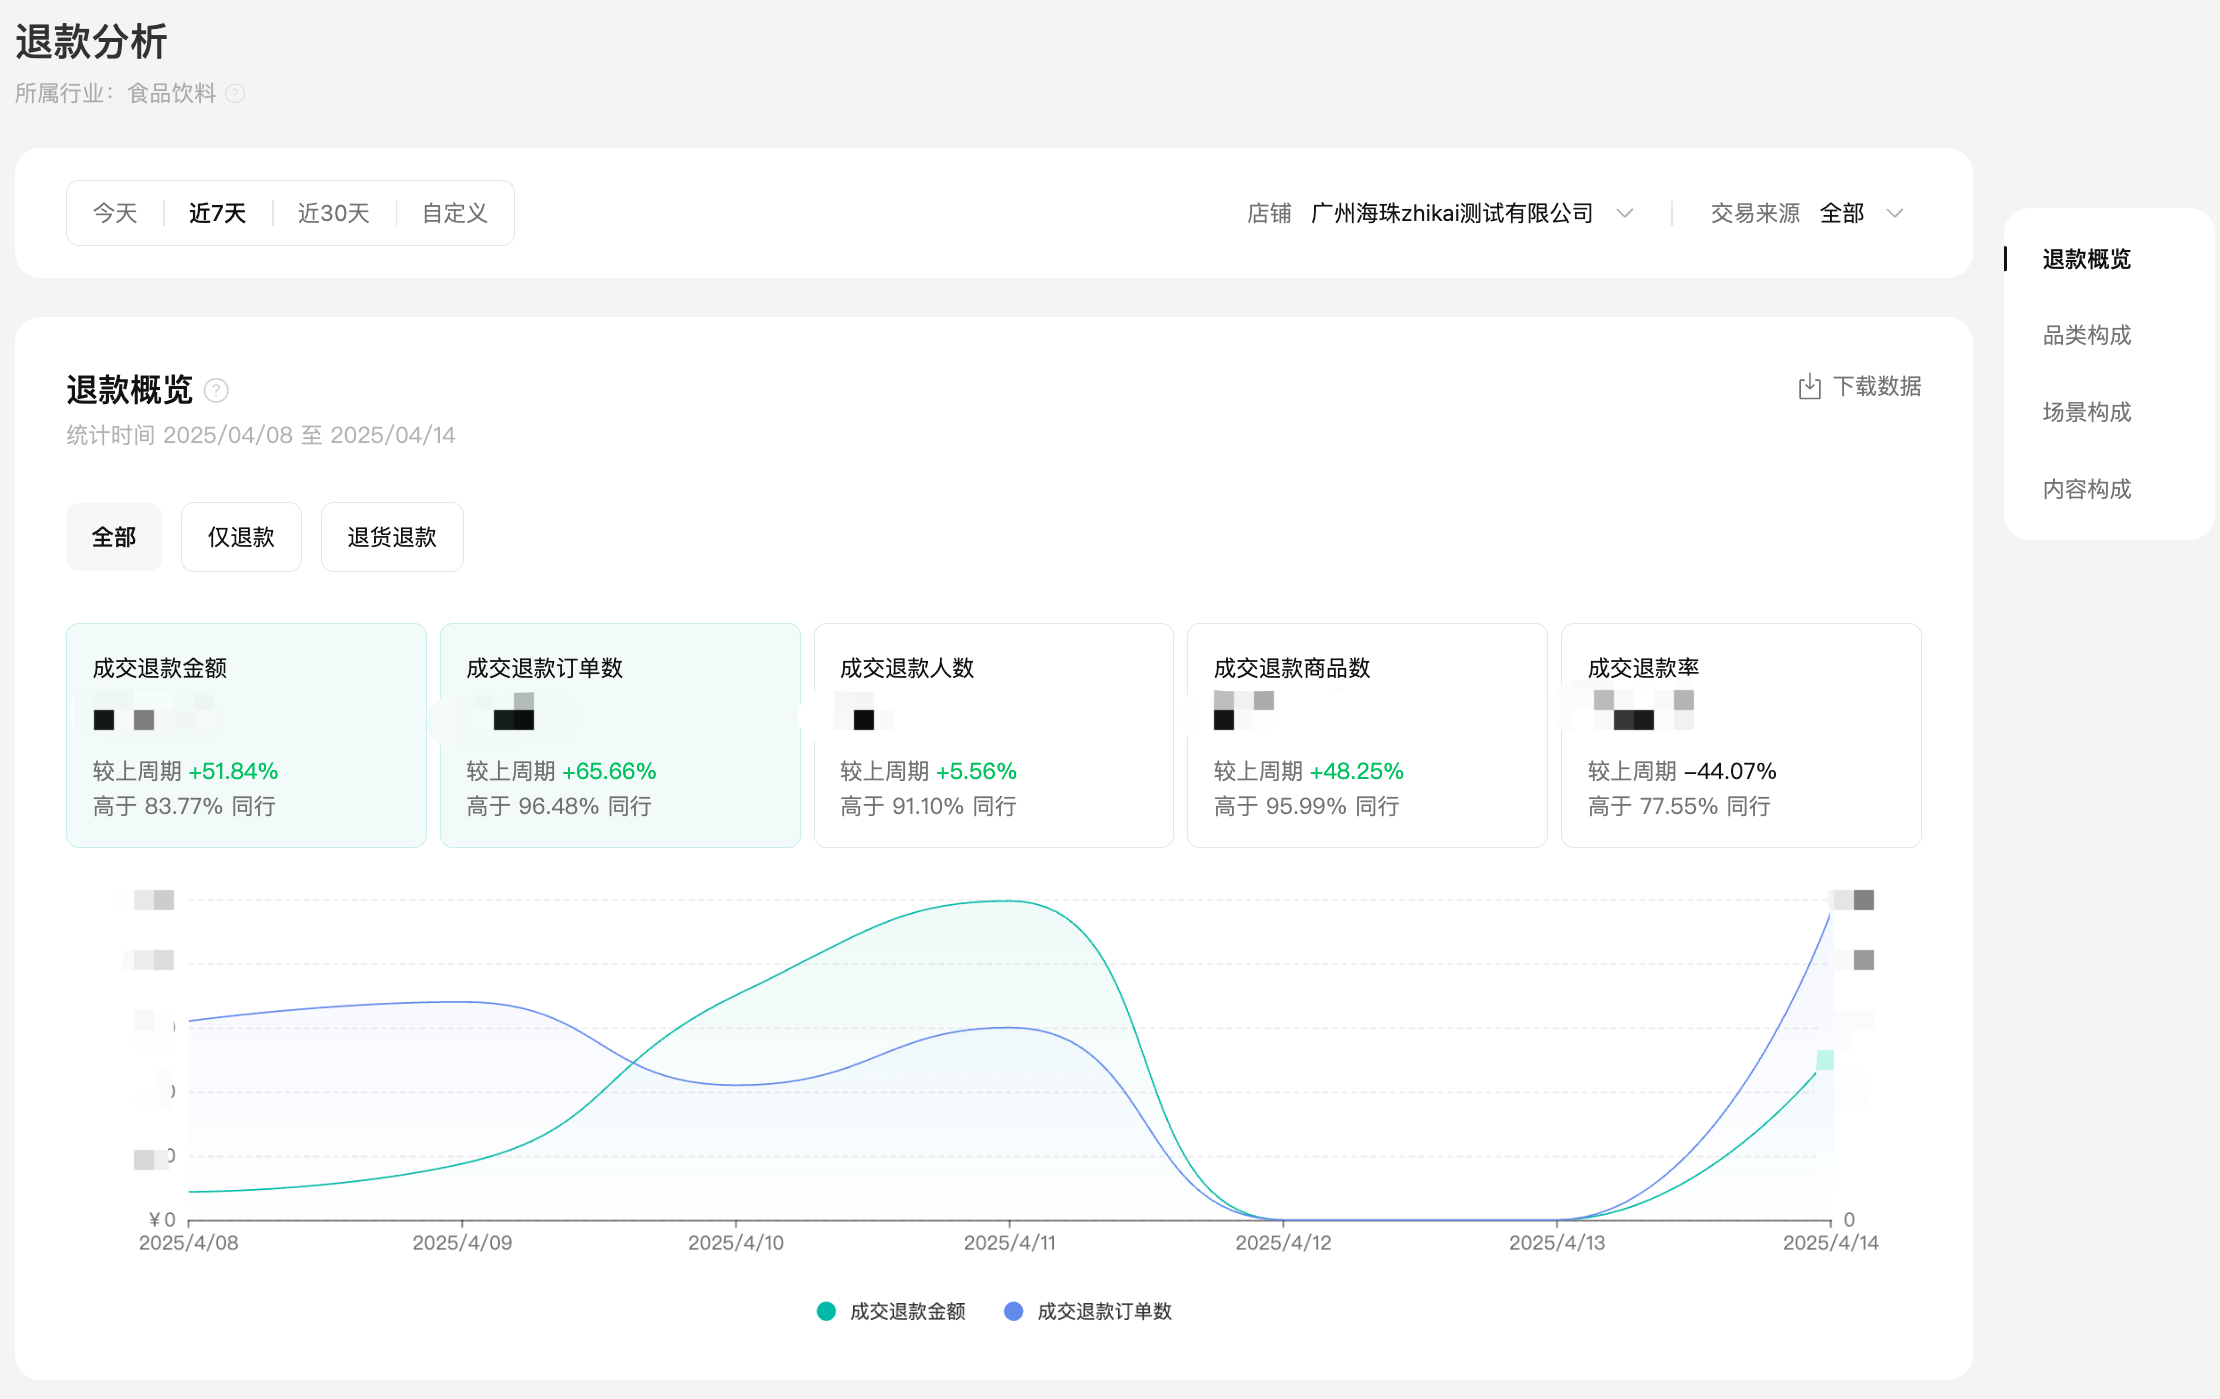This screenshot has height=1399, width=2220.
Task: Click chevron arrow next to 全部 source
Action: click(1894, 213)
